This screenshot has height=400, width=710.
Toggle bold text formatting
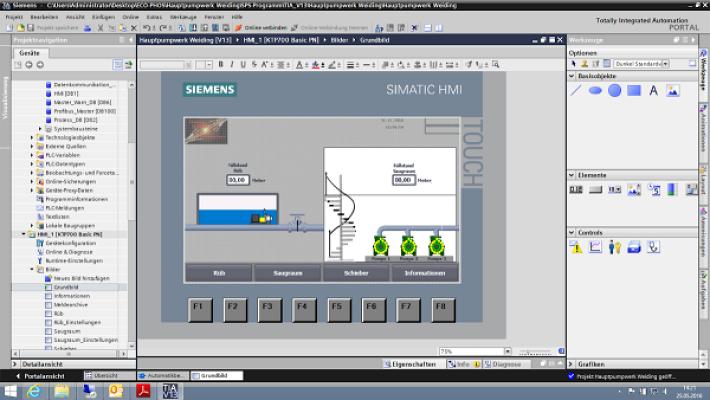(221, 65)
